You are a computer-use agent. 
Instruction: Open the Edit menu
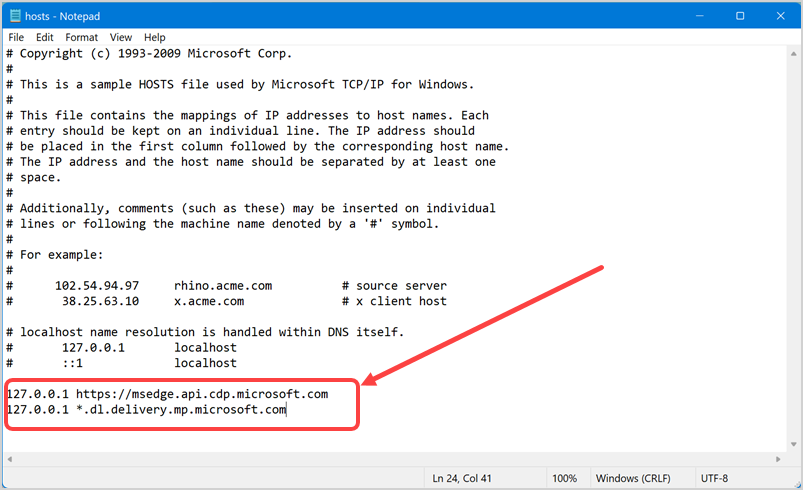point(45,37)
